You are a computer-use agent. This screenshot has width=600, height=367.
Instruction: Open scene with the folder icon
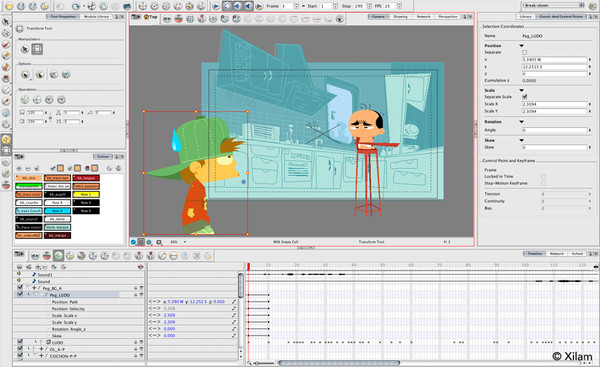[8, 6]
